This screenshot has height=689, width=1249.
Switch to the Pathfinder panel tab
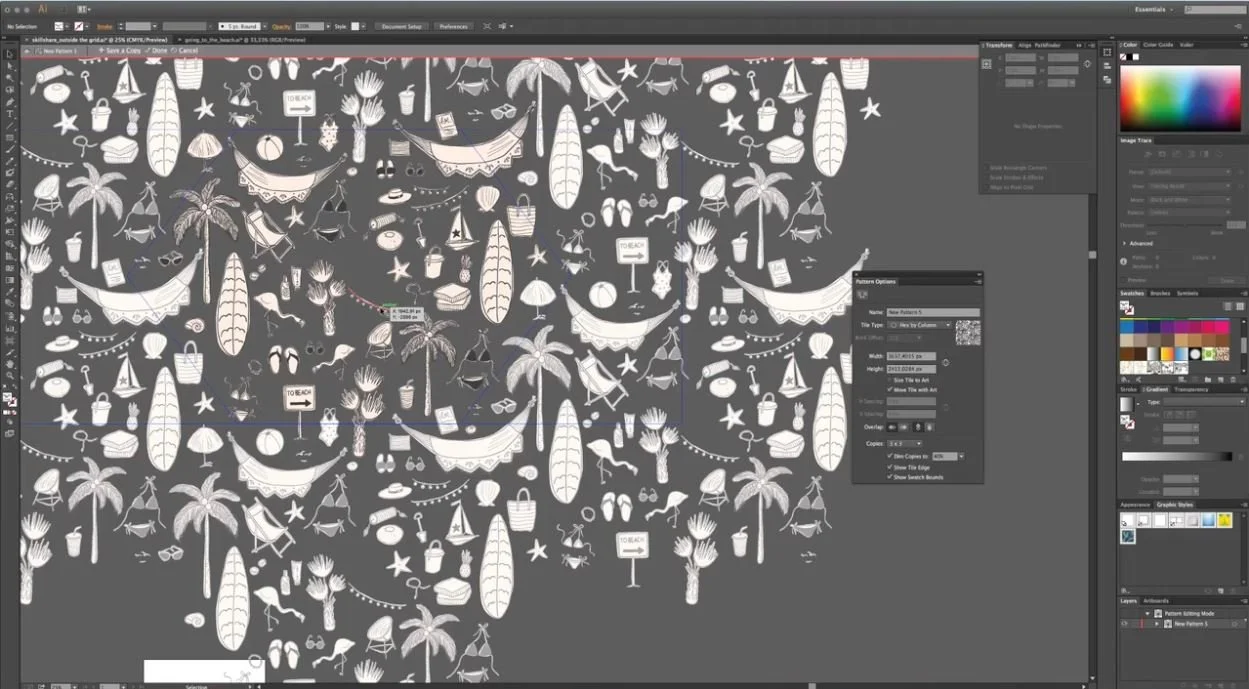[x=1047, y=45]
